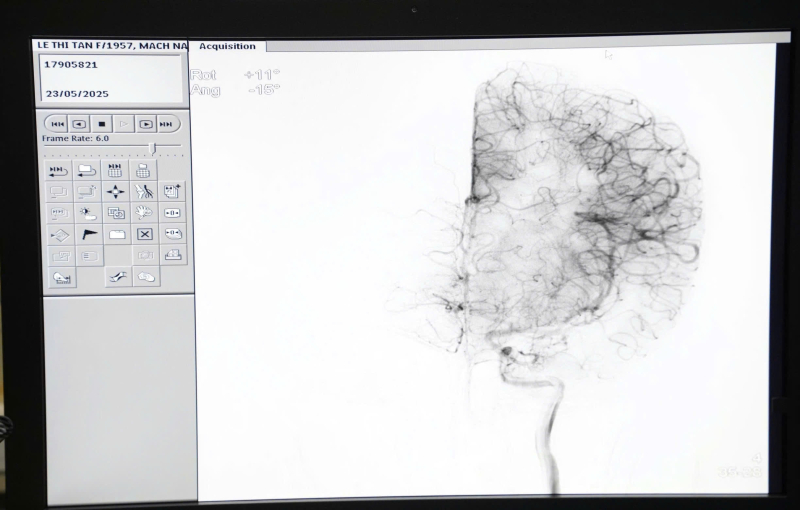Viewport: 800px width, 510px height.
Task: Jump to the first frame
Action: (57, 124)
